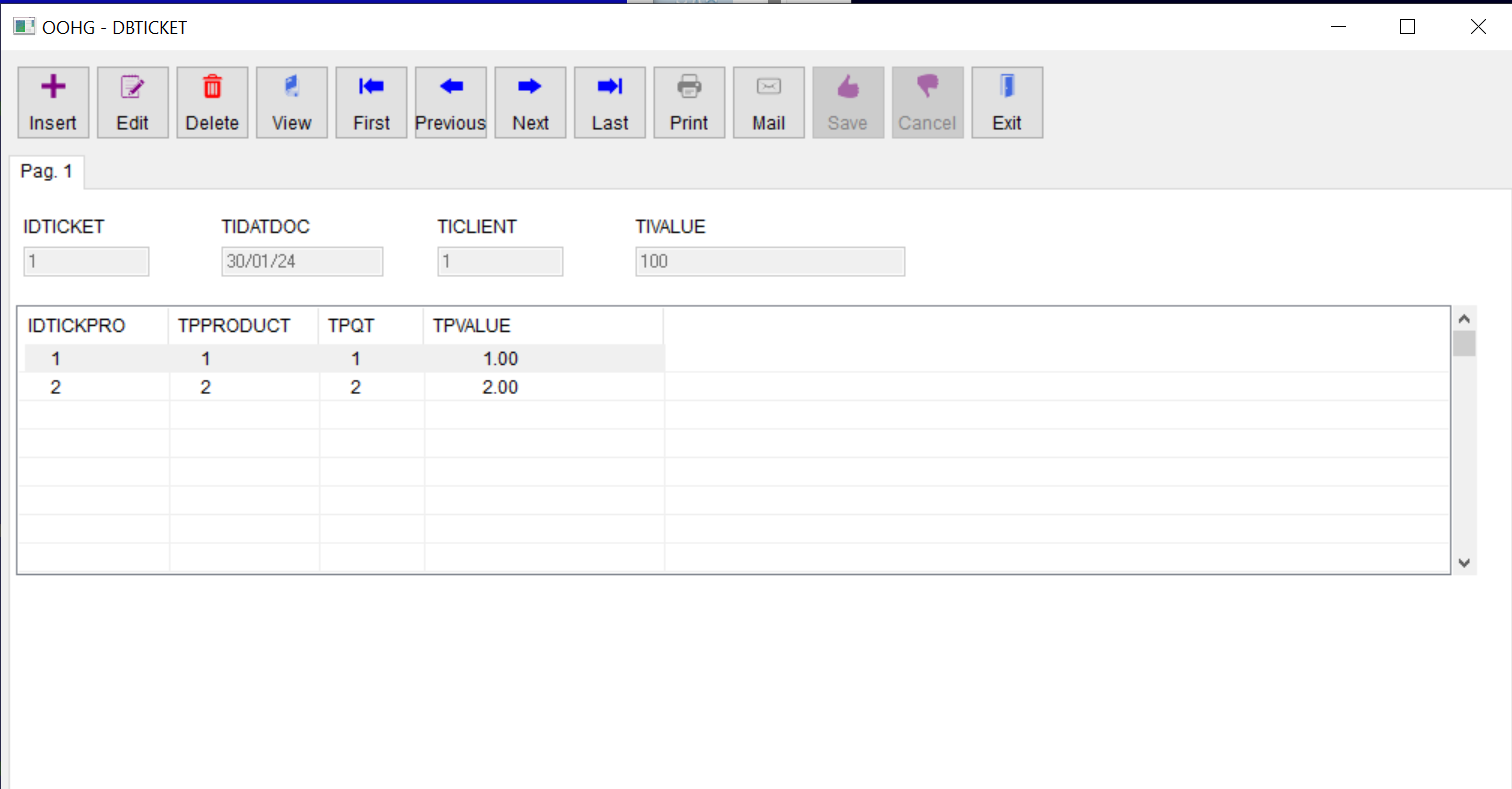The width and height of the screenshot is (1512, 789).
Task: Click the grid scrollbar down arrow
Action: (1464, 563)
